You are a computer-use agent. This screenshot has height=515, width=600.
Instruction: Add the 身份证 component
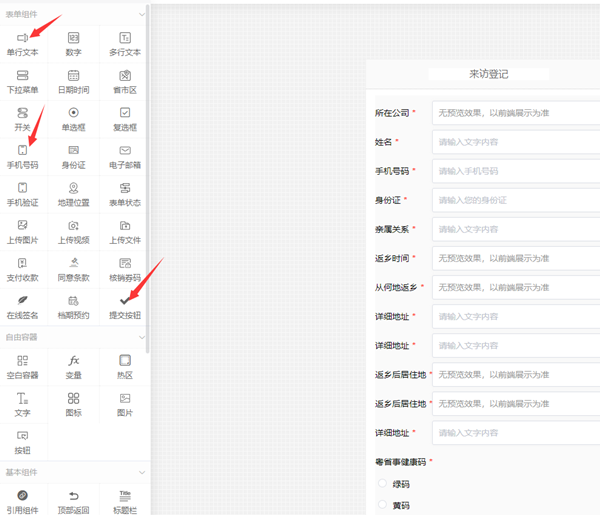[x=73, y=156]
